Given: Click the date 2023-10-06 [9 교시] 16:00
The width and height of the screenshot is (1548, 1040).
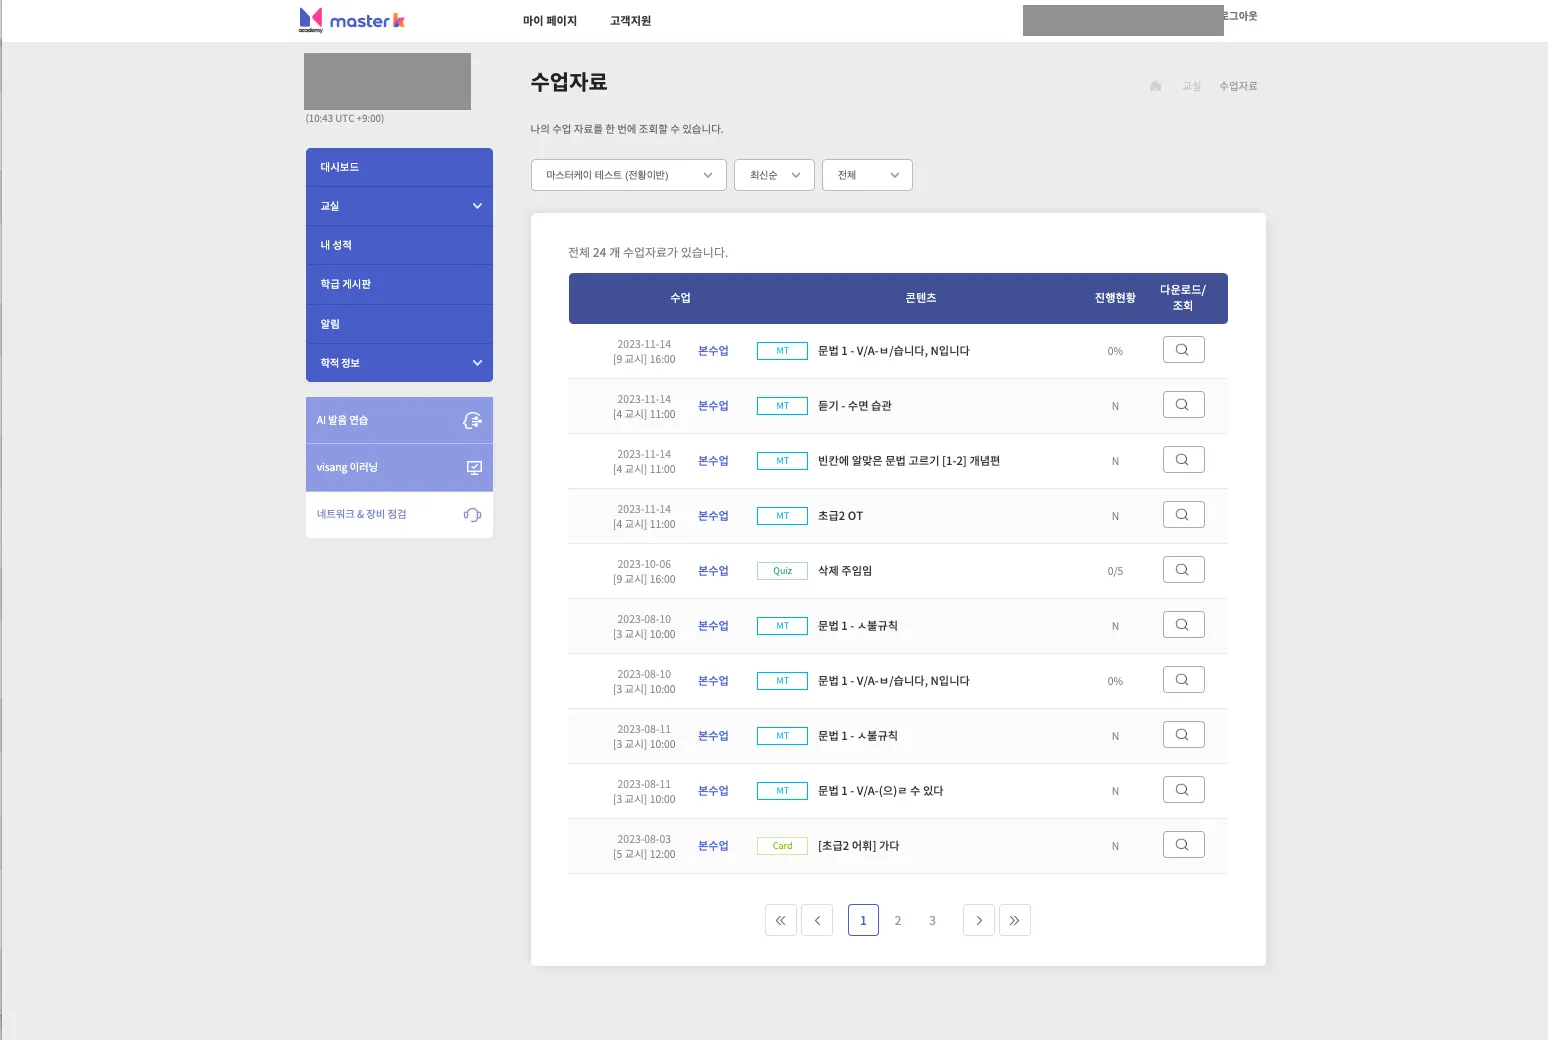Looking at the screenshot, I should click(644, 572).
